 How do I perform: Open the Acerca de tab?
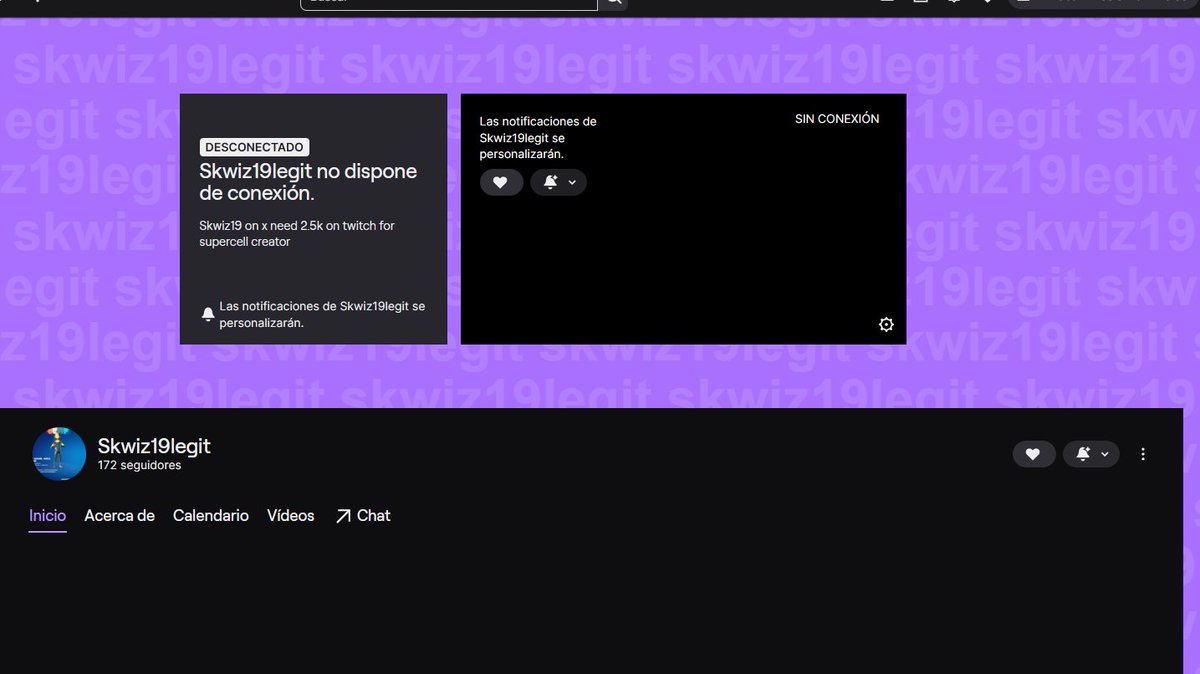pos(119,516)
